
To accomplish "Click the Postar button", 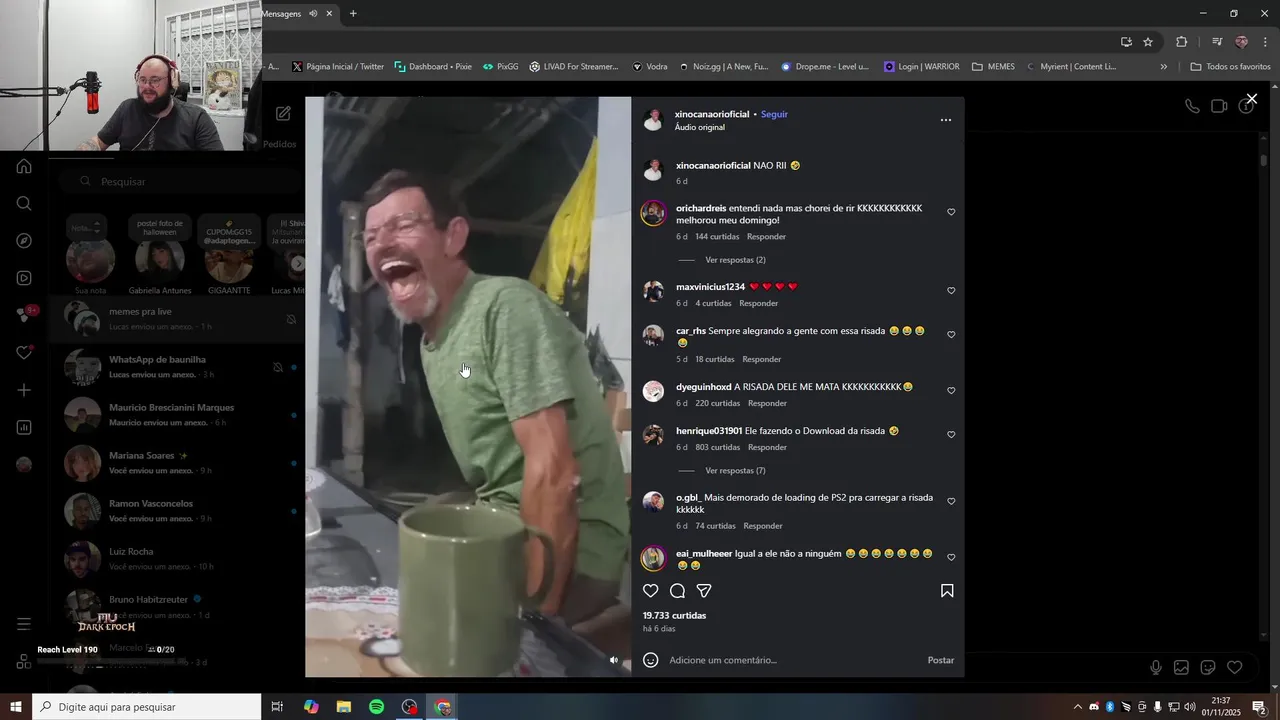I will coord(941,660).
